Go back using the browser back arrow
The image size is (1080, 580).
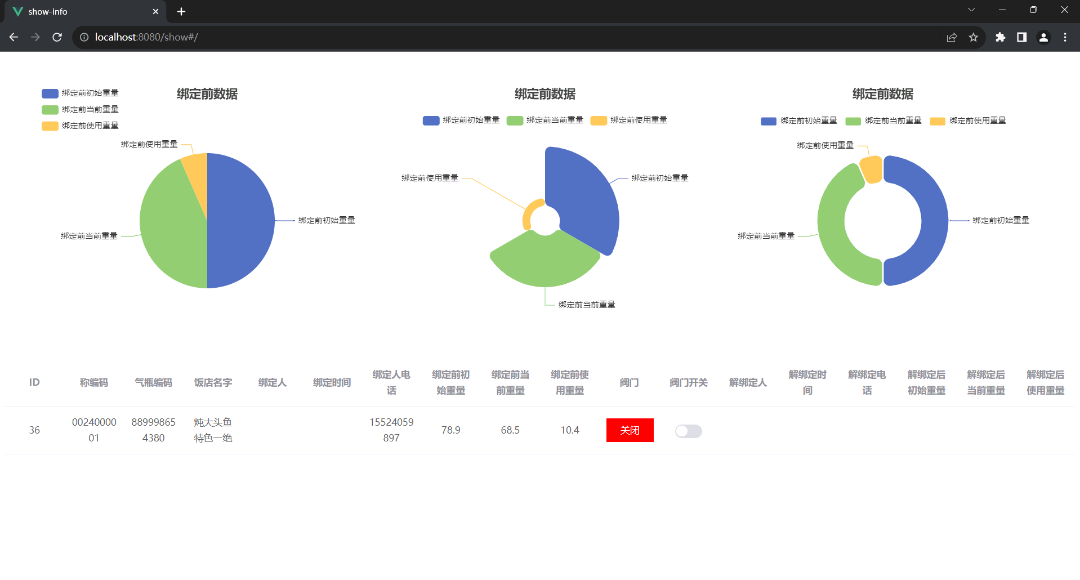(14, 37)
